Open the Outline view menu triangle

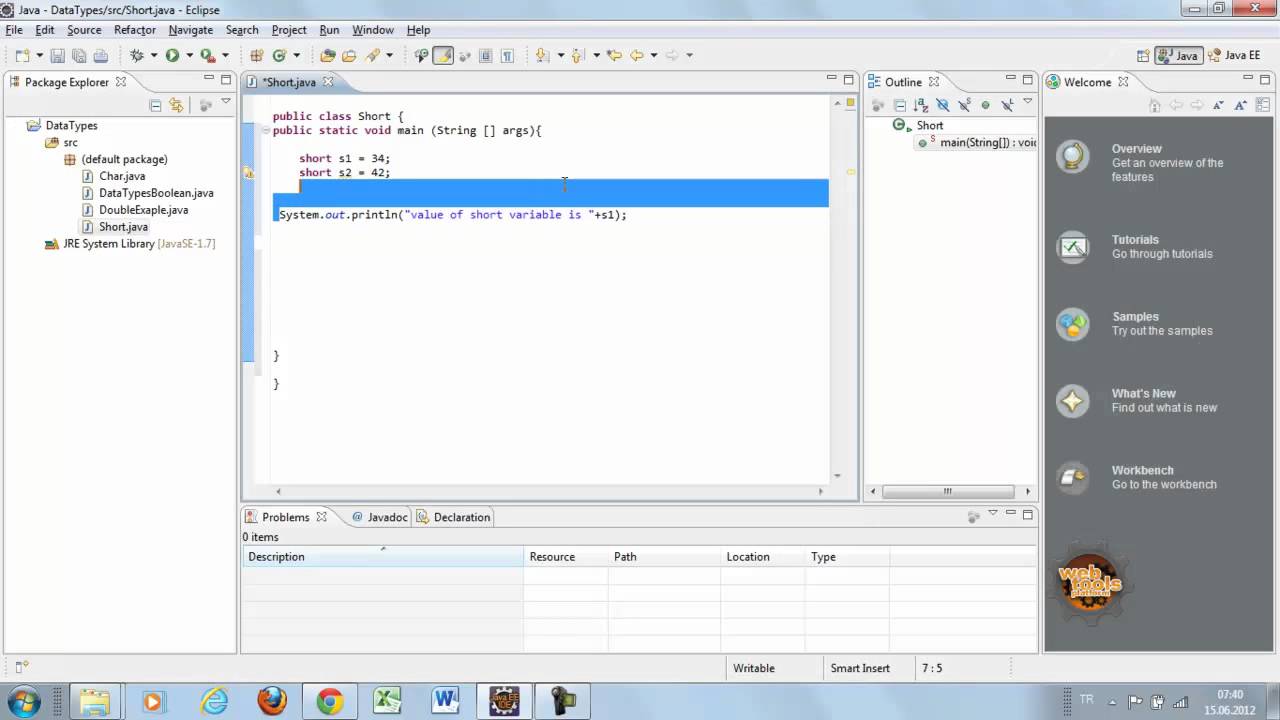[x=1028, y=101]
